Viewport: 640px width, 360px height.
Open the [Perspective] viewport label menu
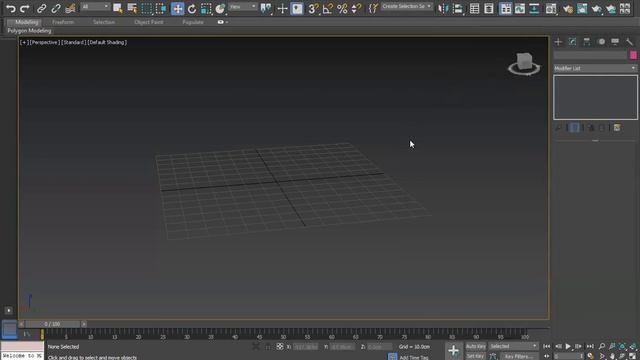(44, 42)
